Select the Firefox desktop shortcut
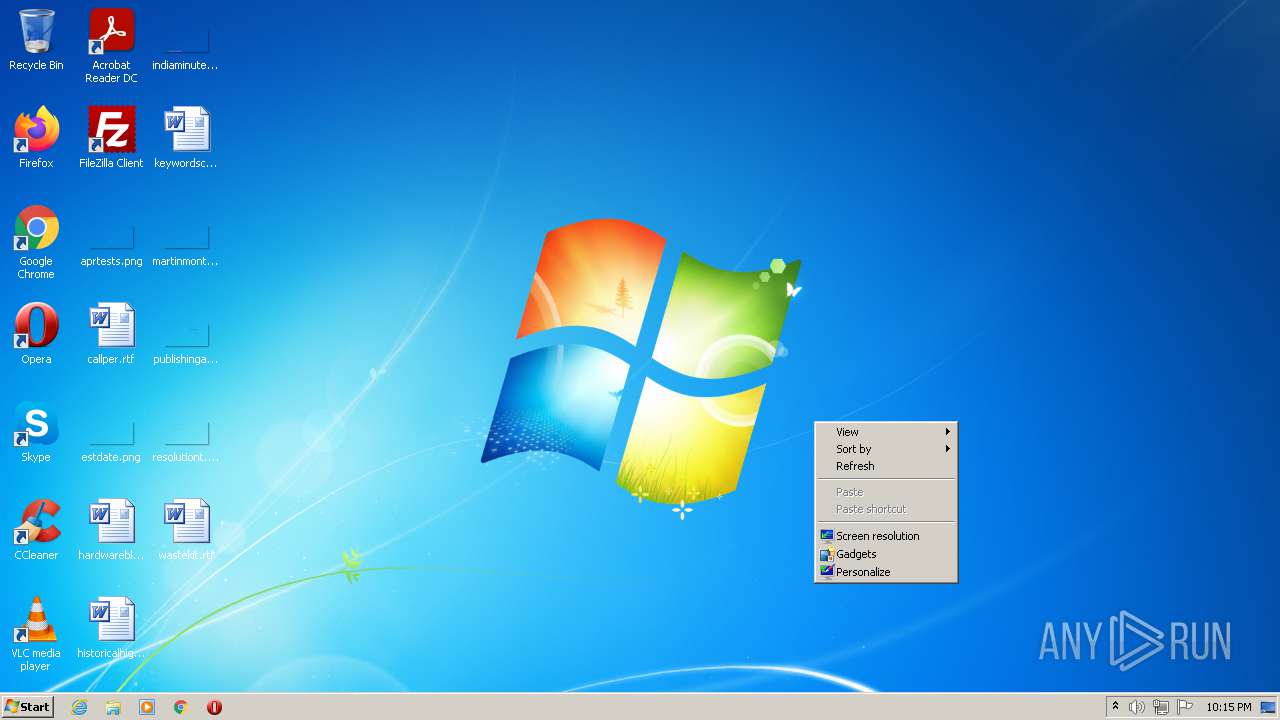Image resolution: width=1280 pixels, height=720 pixels. pyautogui.click(x=36, y=139)
